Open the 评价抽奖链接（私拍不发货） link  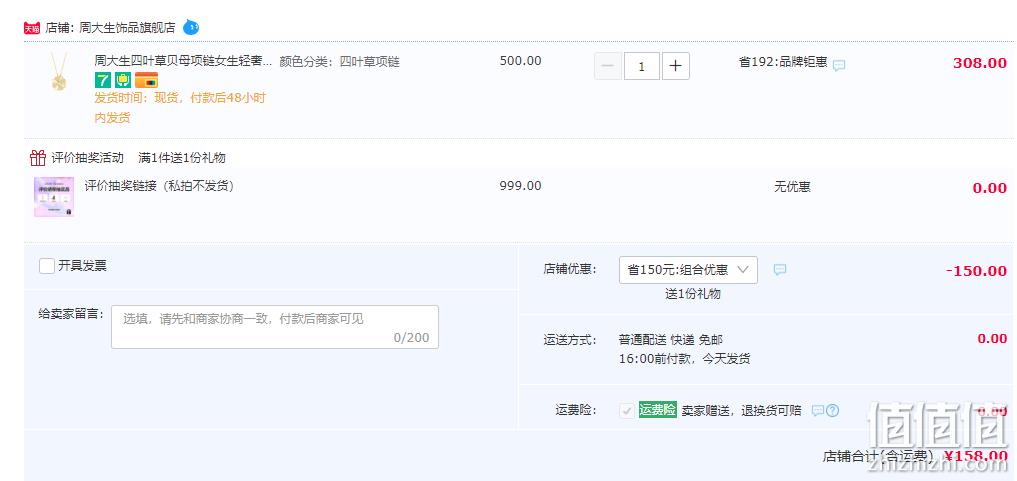click(x=159, y=186)
